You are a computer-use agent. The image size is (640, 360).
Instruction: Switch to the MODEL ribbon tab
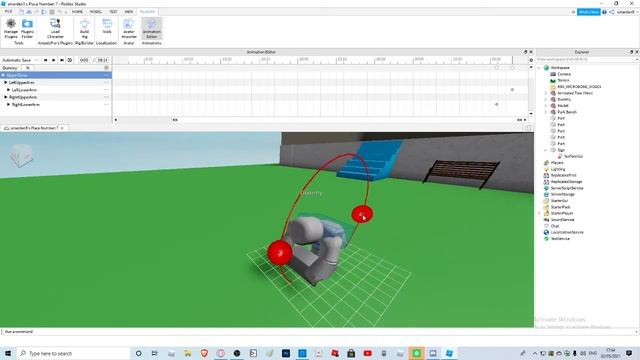point(96,12)
